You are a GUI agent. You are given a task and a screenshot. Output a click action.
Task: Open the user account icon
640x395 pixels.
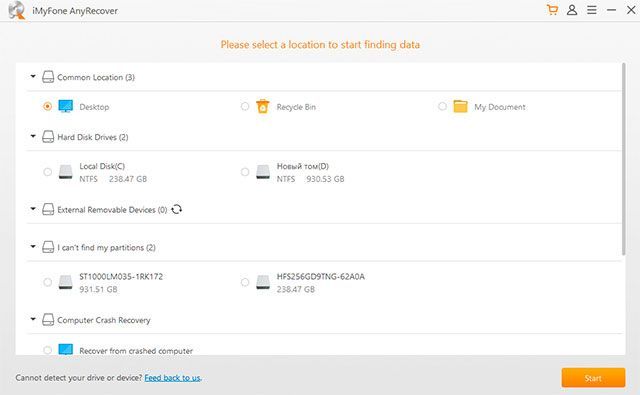[x=572, y=10]
